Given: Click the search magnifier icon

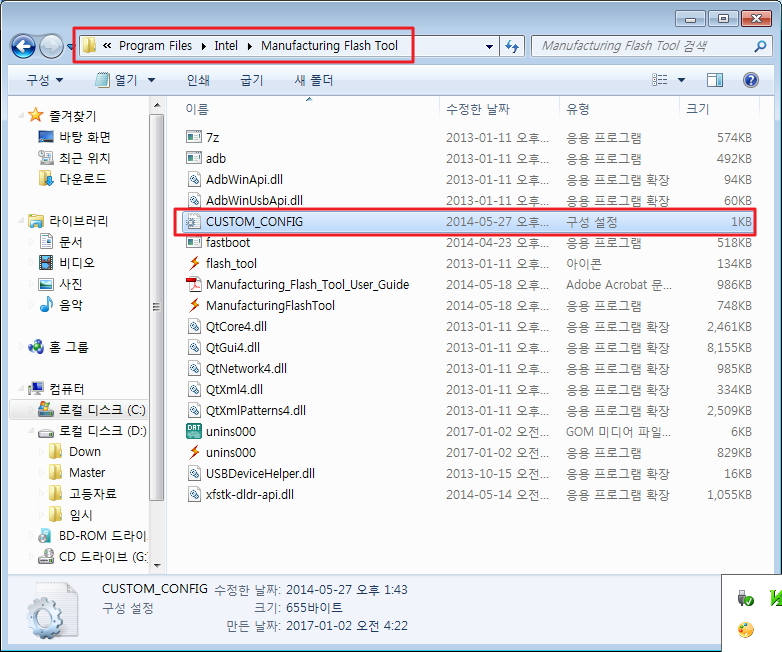Looking at the screenshot, I should point(760,46).
